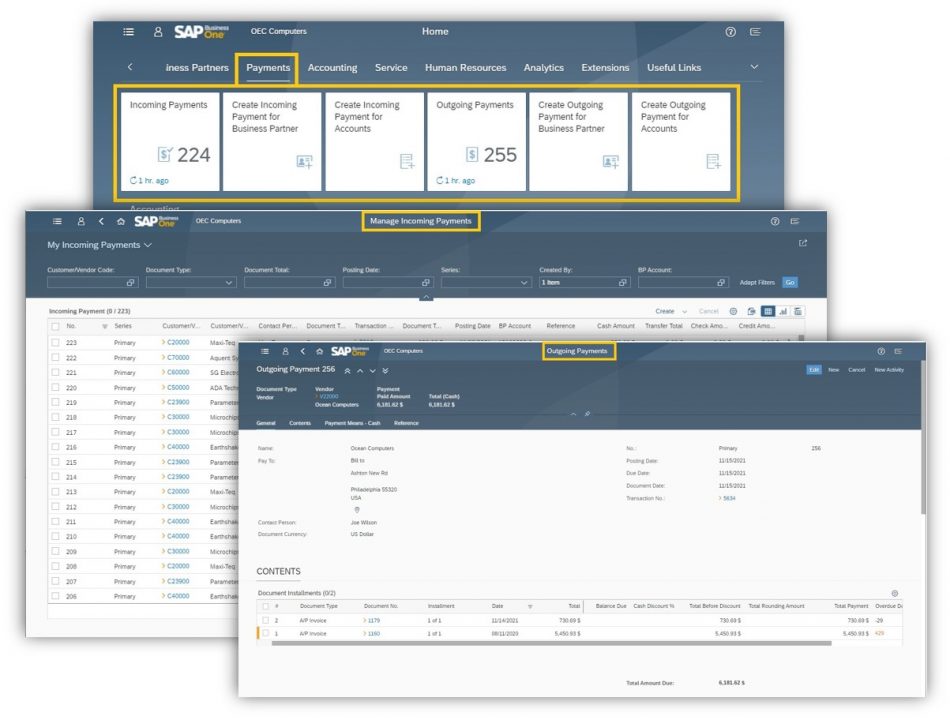The width and height of the screenshot is (950, 720).
Task: Select checkbox for incoming payment 223
Action: [x=55, y=342]
